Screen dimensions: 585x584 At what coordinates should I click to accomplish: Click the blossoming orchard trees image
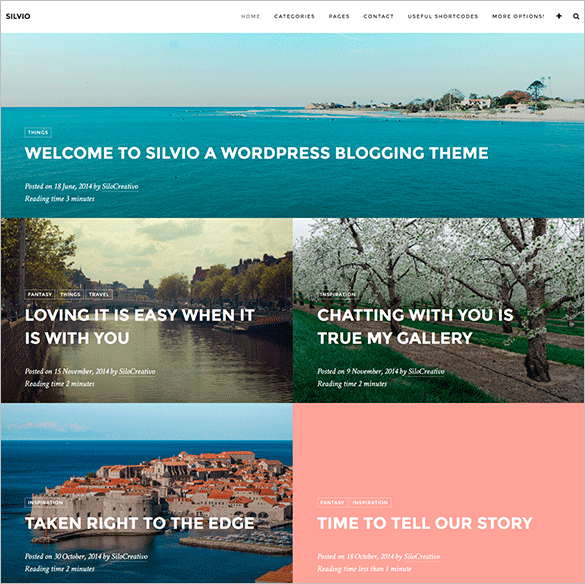[439, 261]
